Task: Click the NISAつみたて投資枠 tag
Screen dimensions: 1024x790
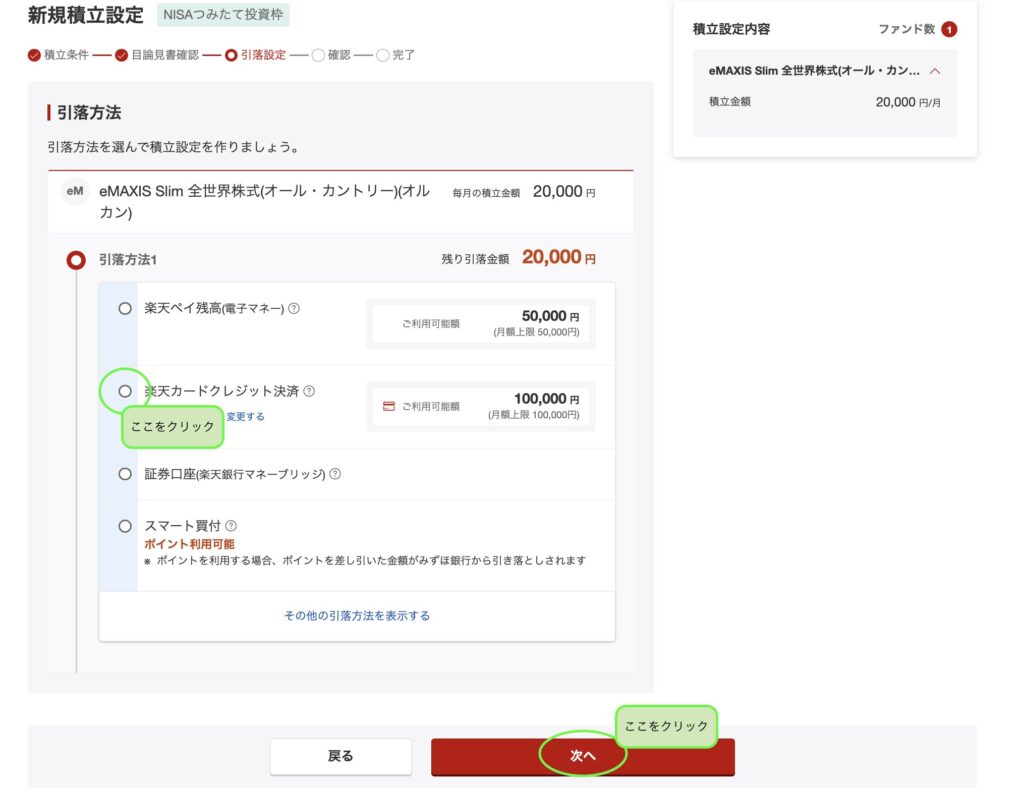Action: pos(223,14)
